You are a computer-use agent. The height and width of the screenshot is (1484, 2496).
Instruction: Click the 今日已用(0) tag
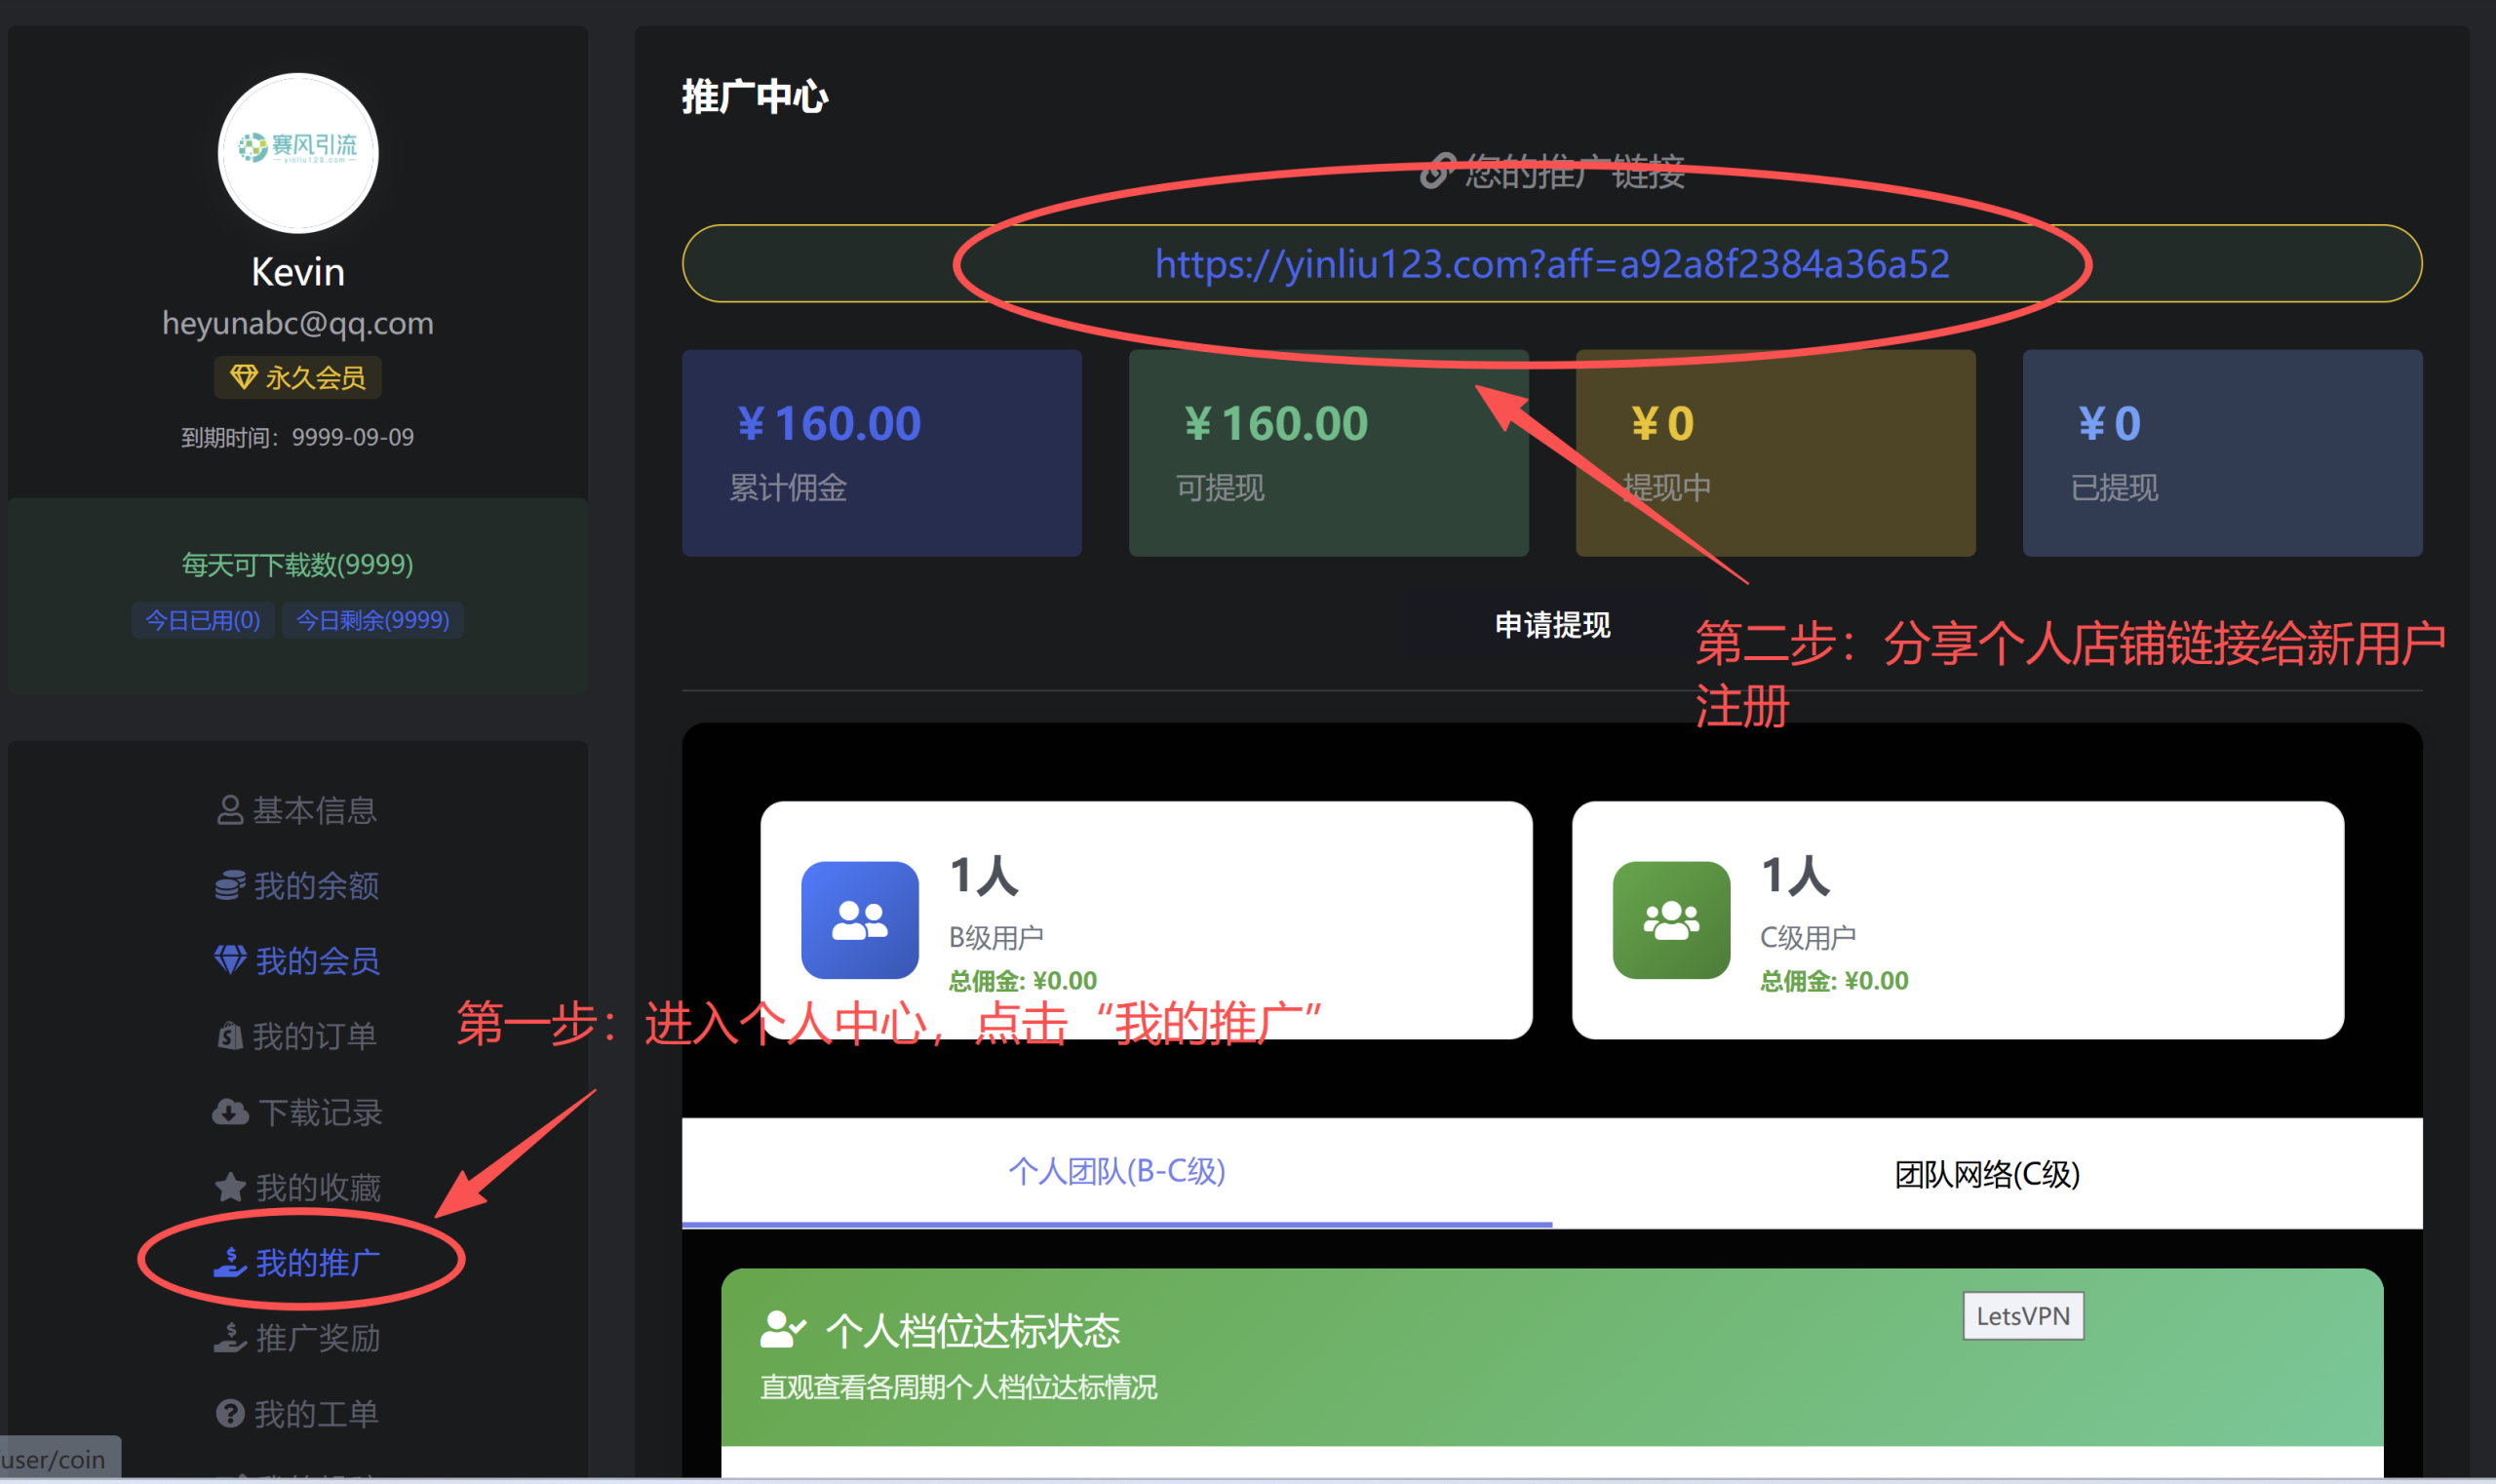click(203, 620)
